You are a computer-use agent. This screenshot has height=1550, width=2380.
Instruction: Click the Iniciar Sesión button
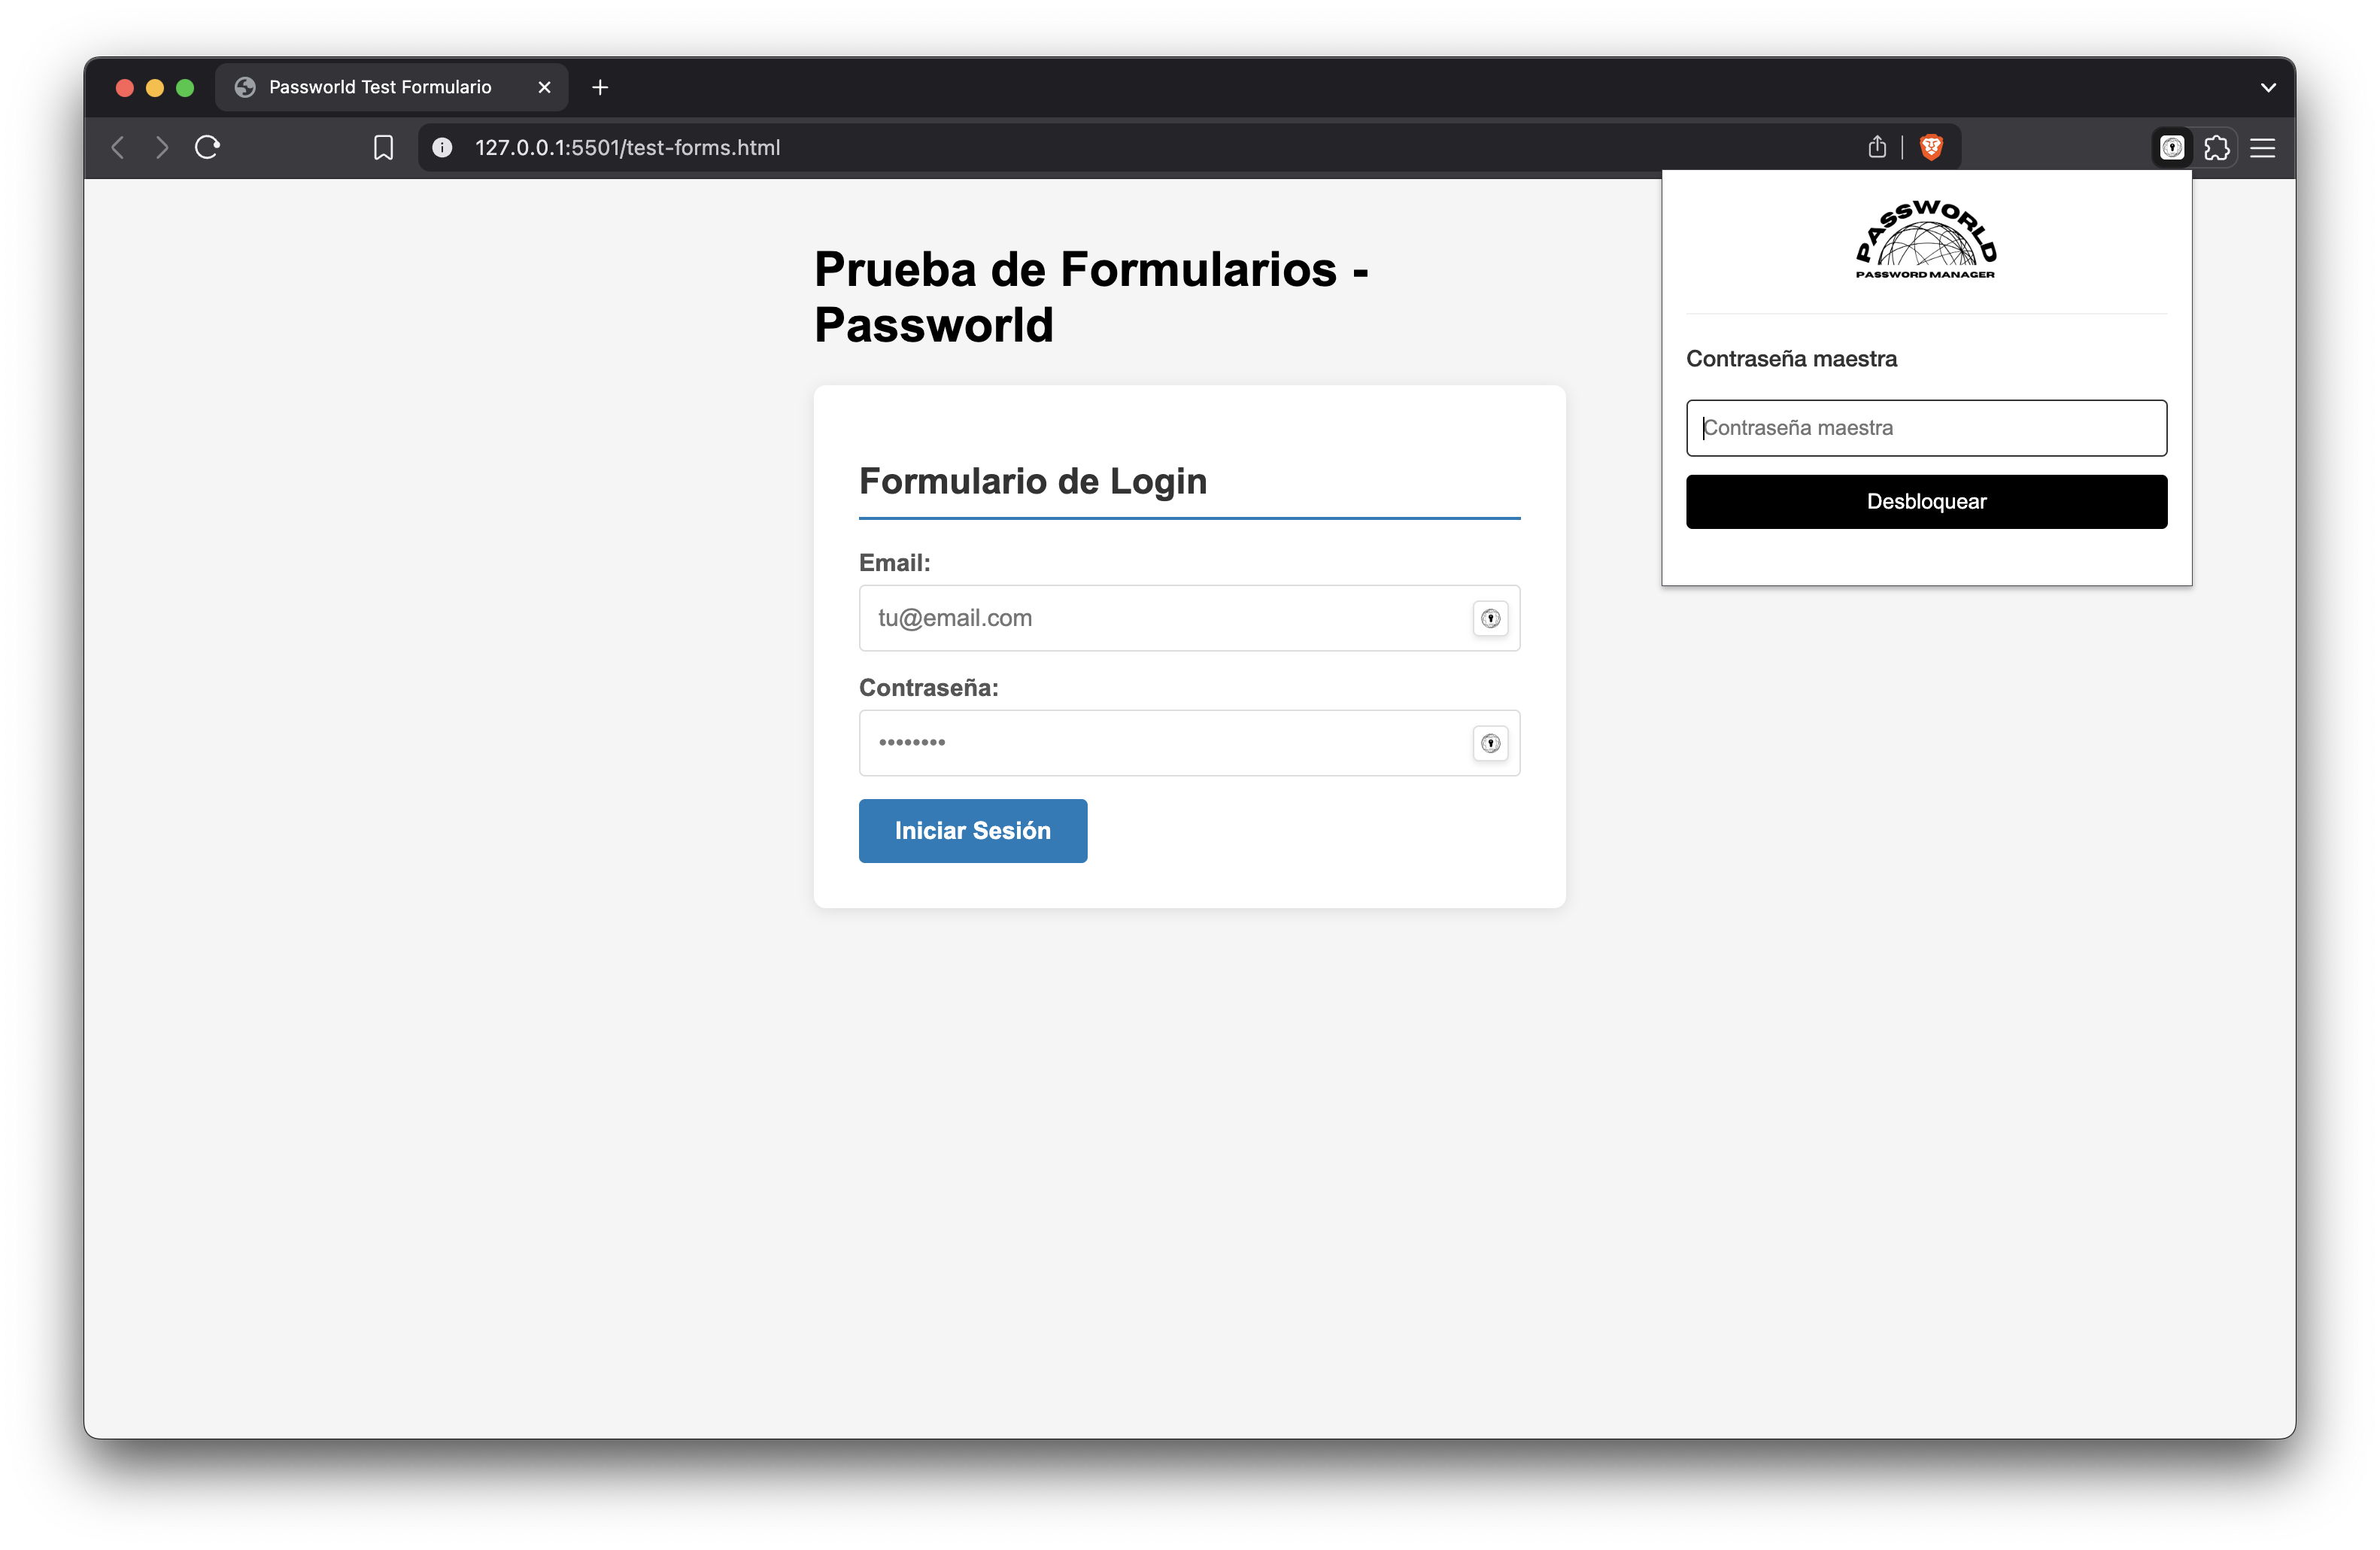[x=973, y=831]
